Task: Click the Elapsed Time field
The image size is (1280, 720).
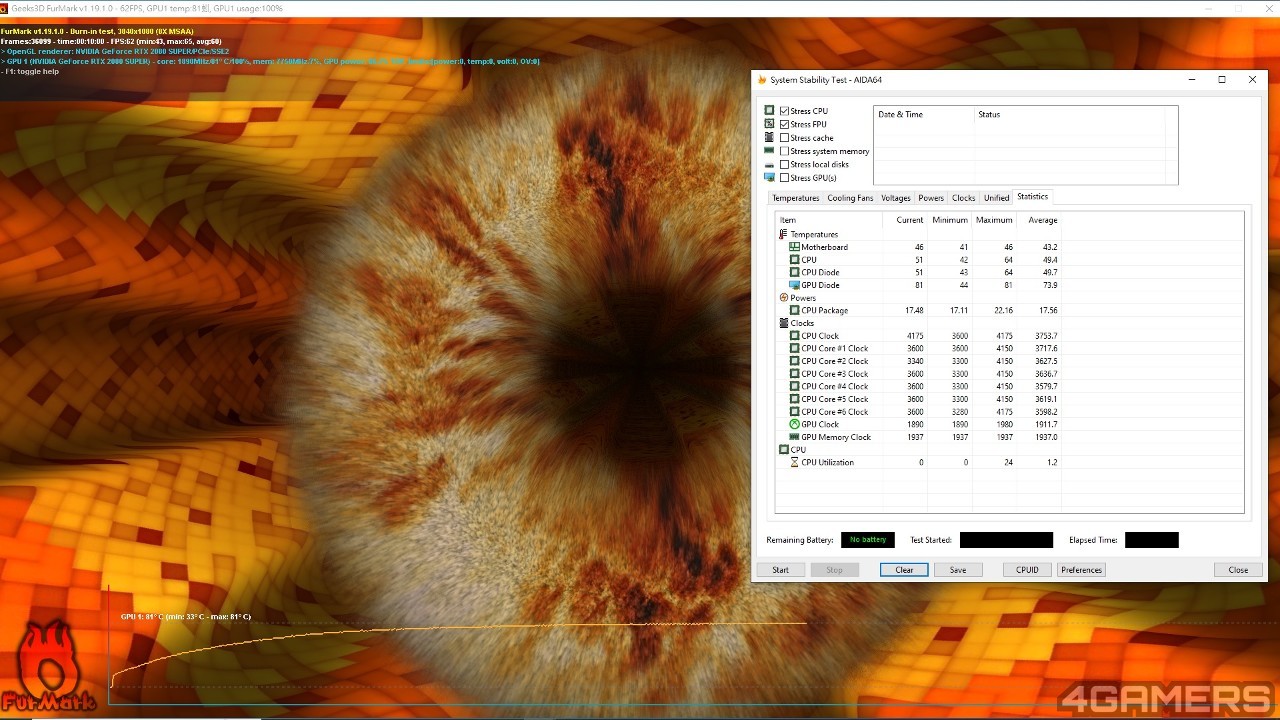Action: point(1152,540)
